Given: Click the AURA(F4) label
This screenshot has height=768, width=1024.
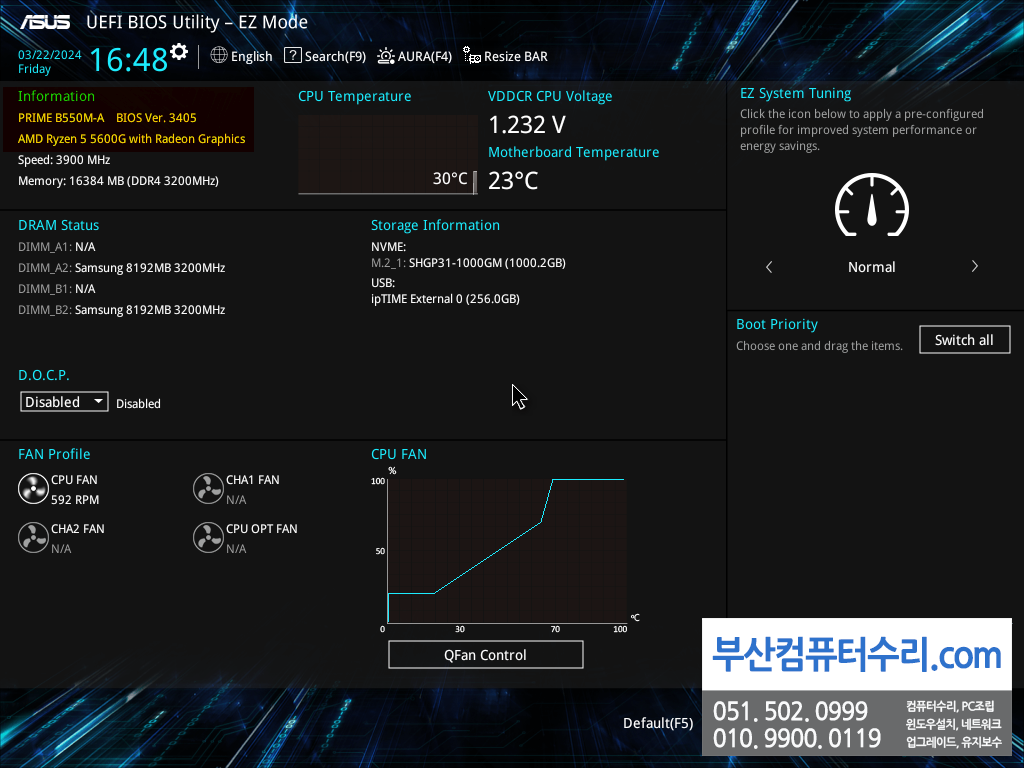Looking at the screenshot, I should [x=424, y=57].
